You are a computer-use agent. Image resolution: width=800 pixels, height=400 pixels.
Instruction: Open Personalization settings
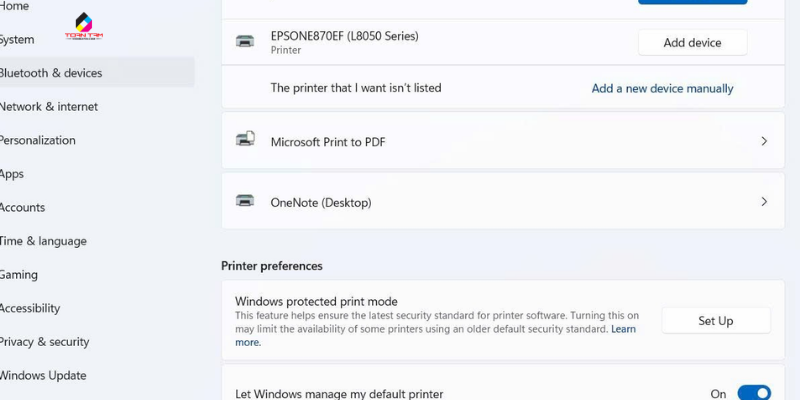38,140
